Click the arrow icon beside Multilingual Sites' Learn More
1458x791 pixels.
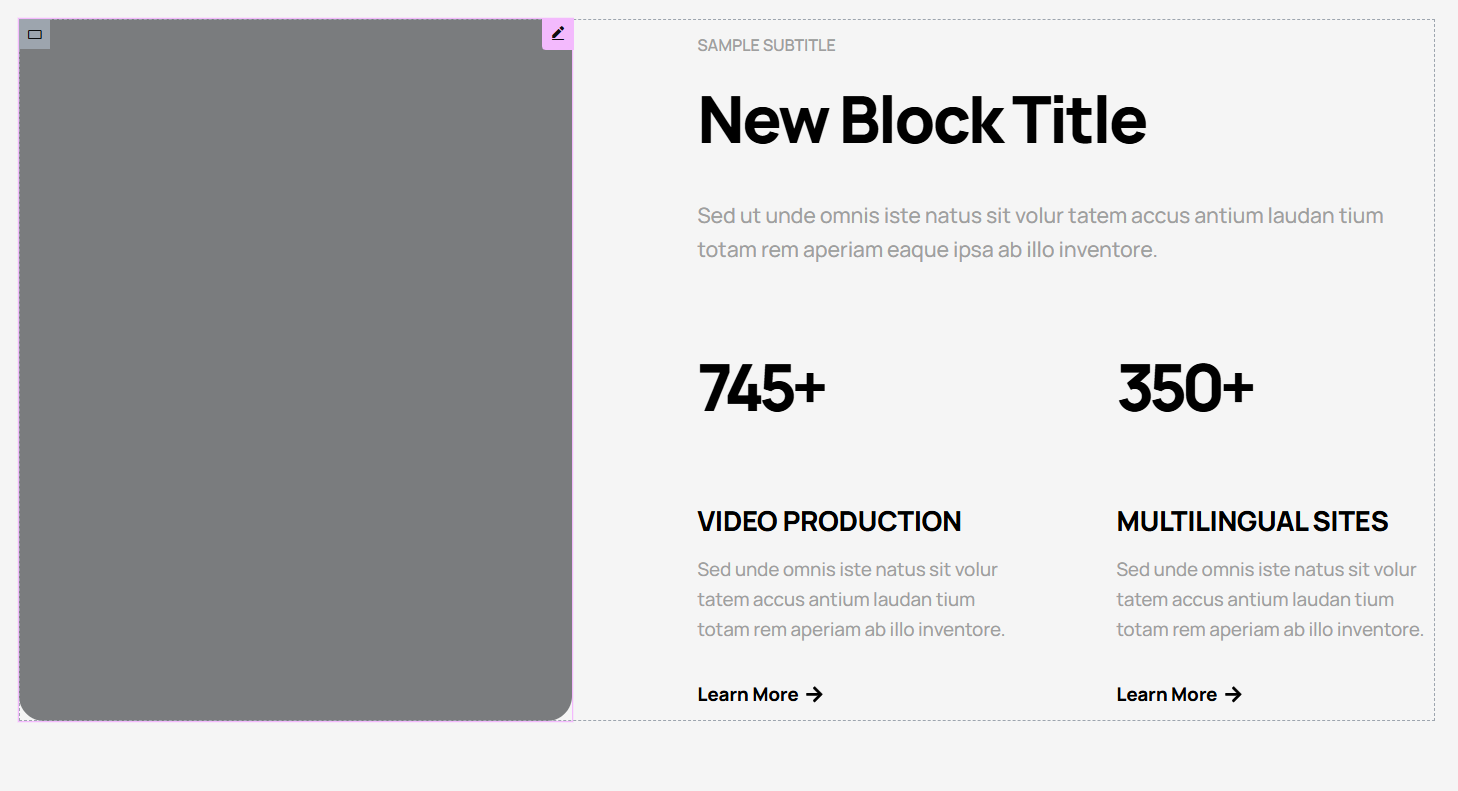(x=1233, y=694)
